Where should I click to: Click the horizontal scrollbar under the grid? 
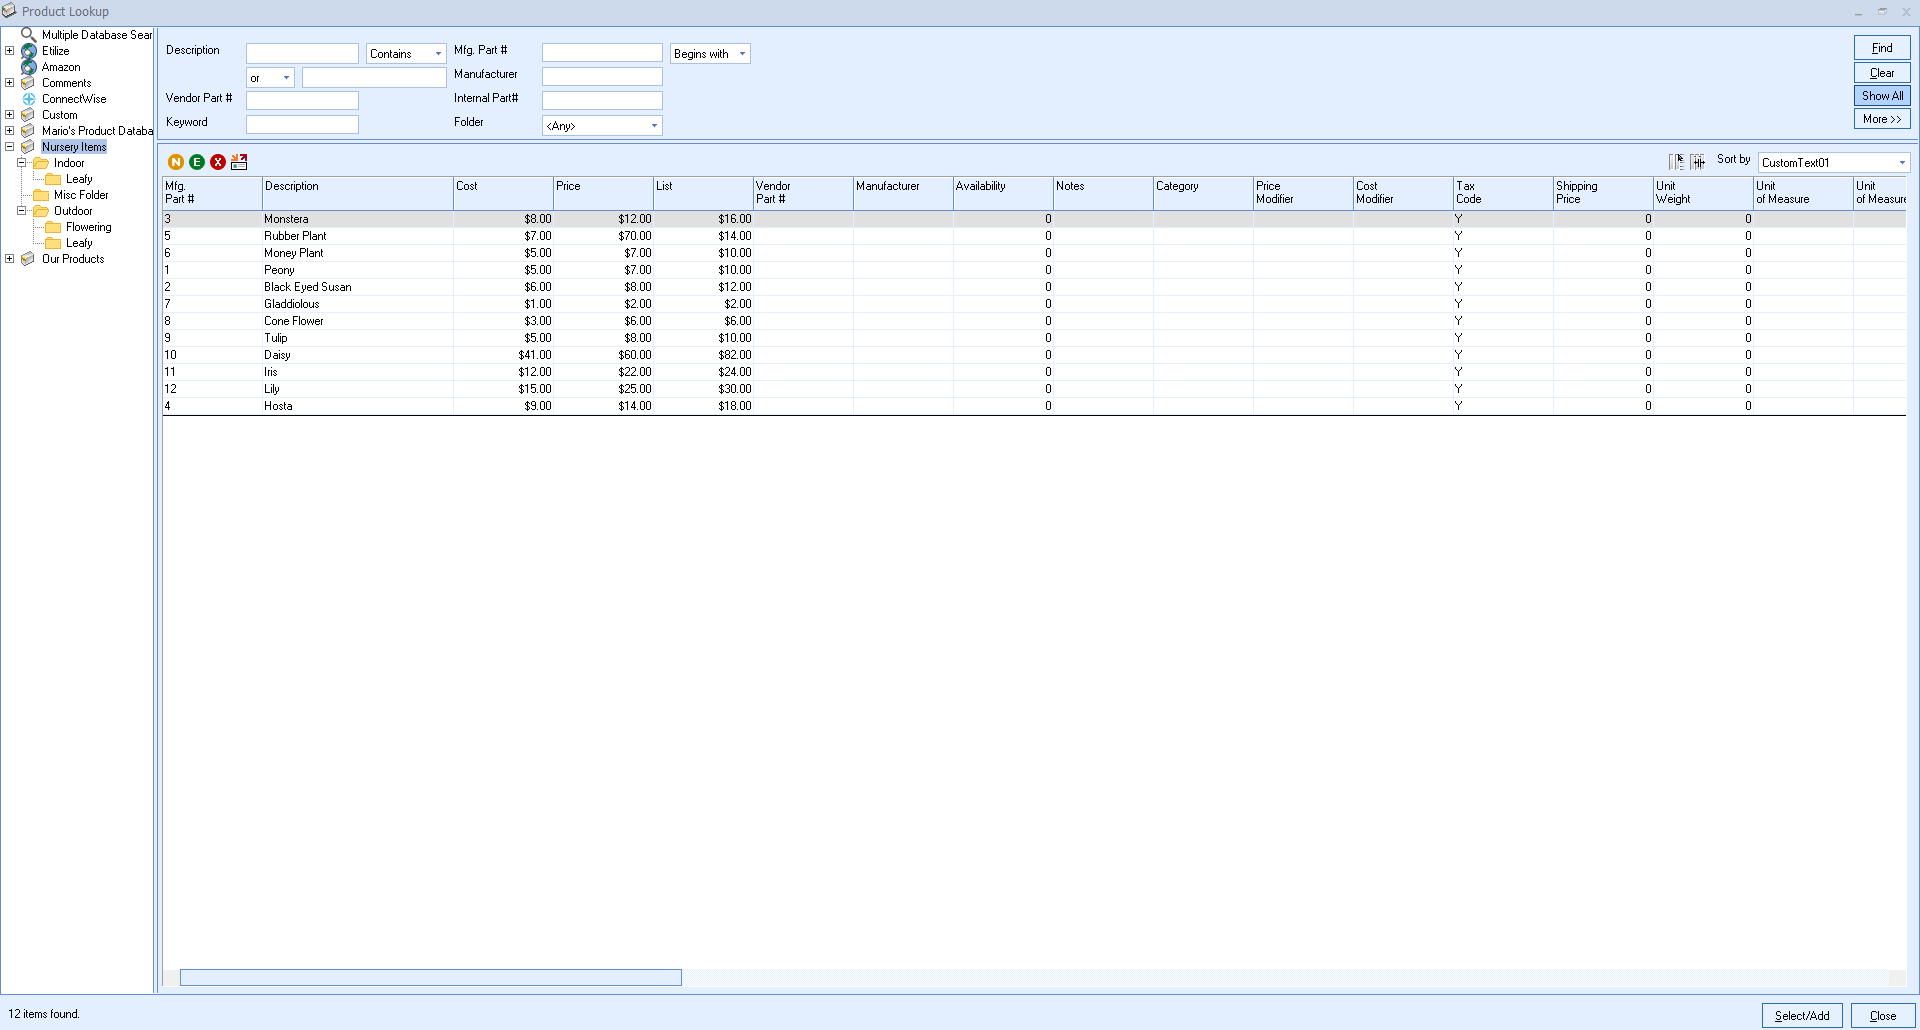(430, 977)
